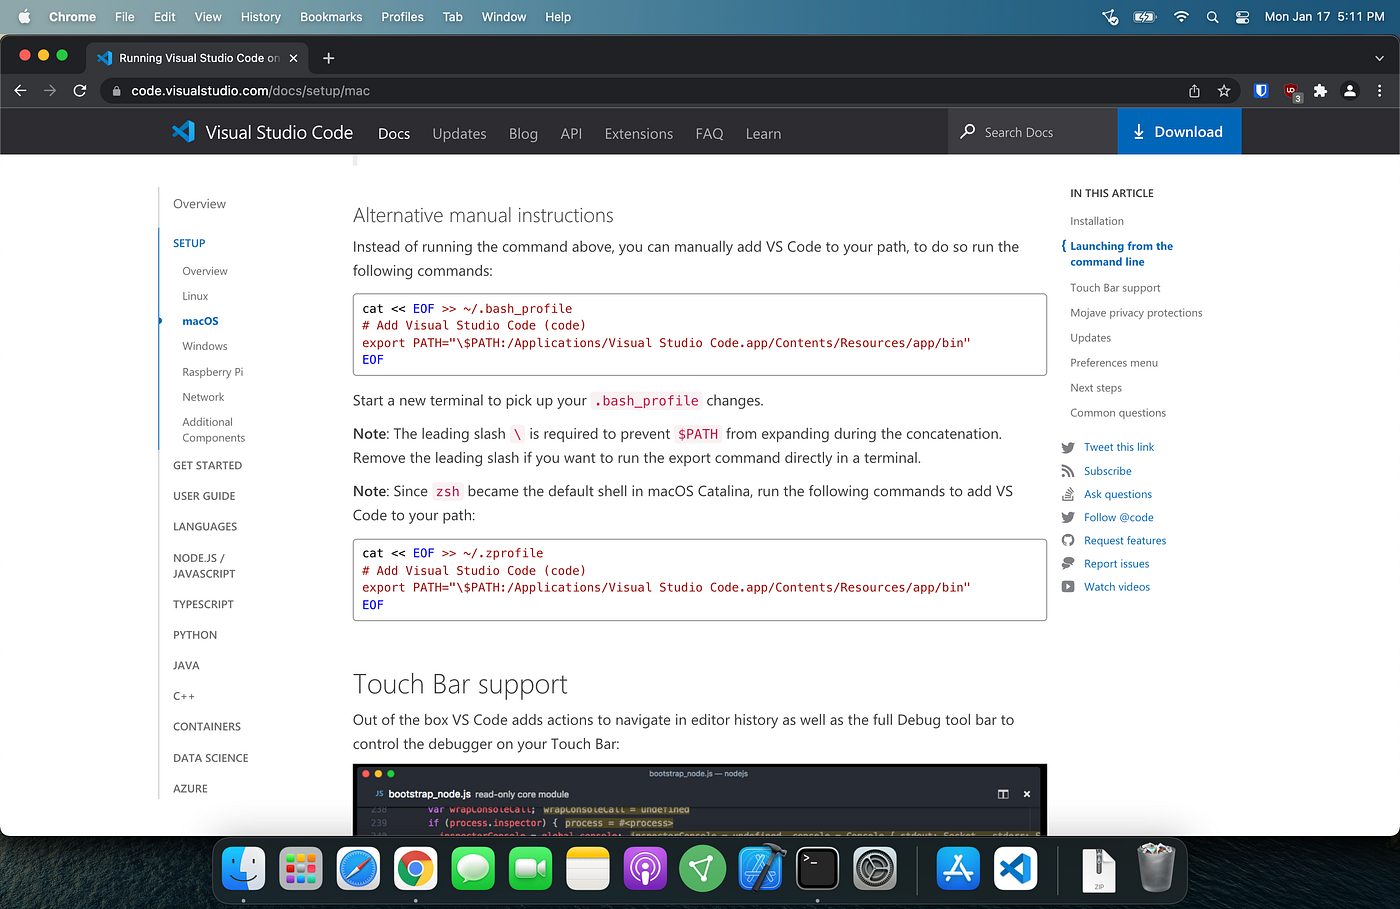
Task: Click the magnifying glass in Search Docs
Action: [x=967, y=131]
